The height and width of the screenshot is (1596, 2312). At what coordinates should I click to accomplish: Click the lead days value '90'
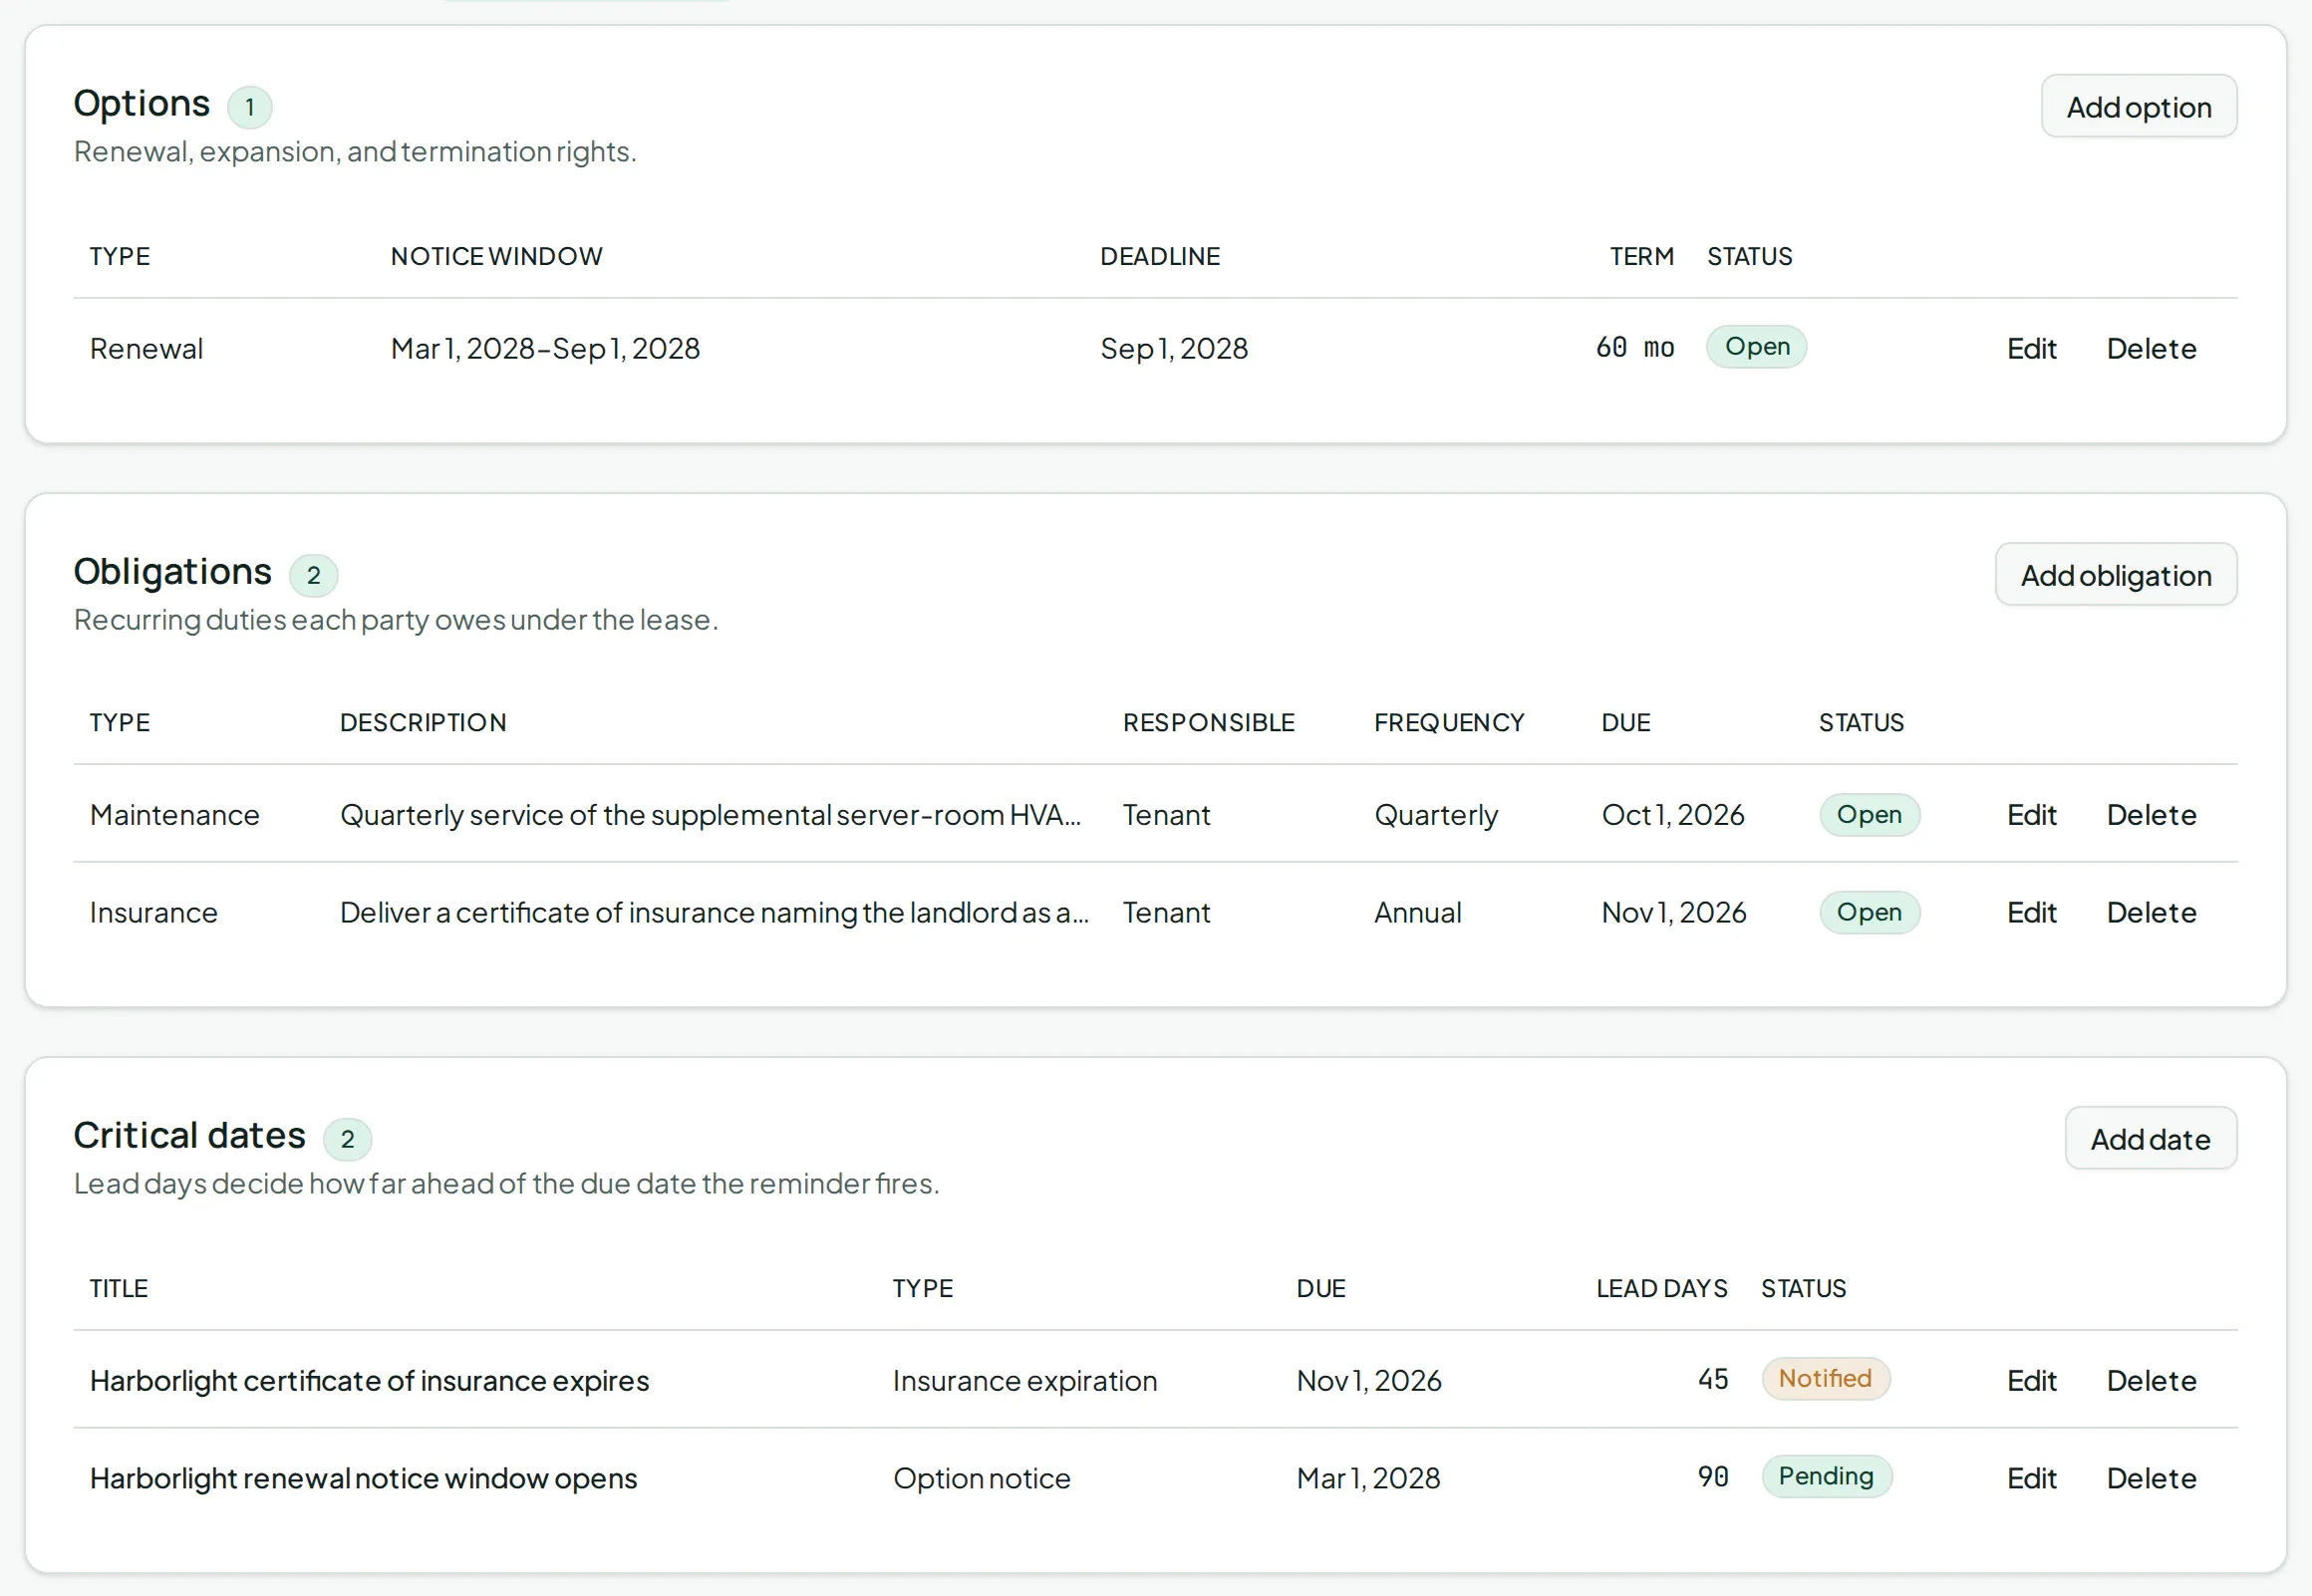[1713, 1477]
